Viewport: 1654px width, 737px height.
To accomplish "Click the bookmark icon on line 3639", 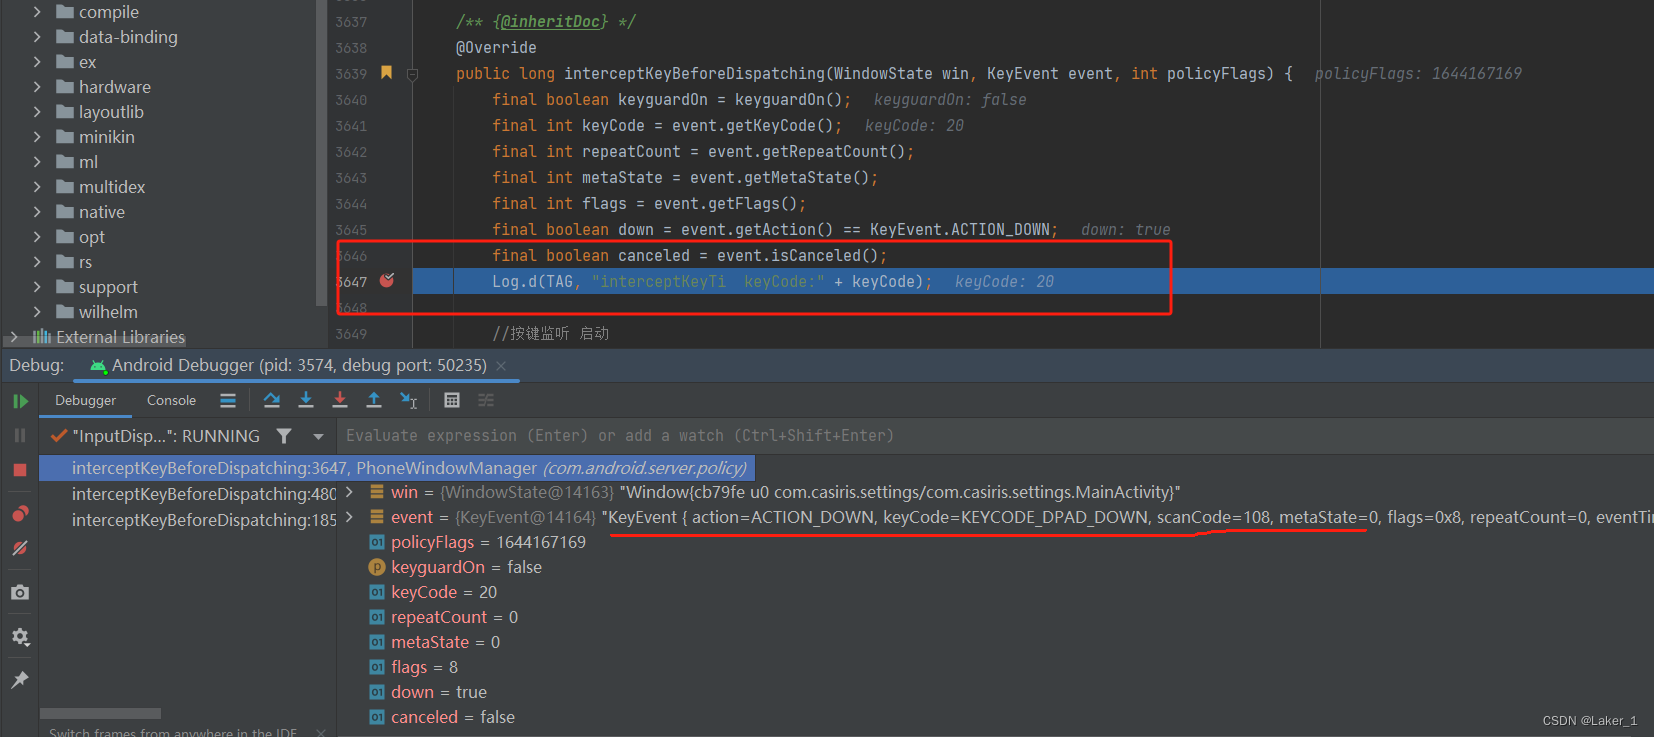I will (386, 73).
